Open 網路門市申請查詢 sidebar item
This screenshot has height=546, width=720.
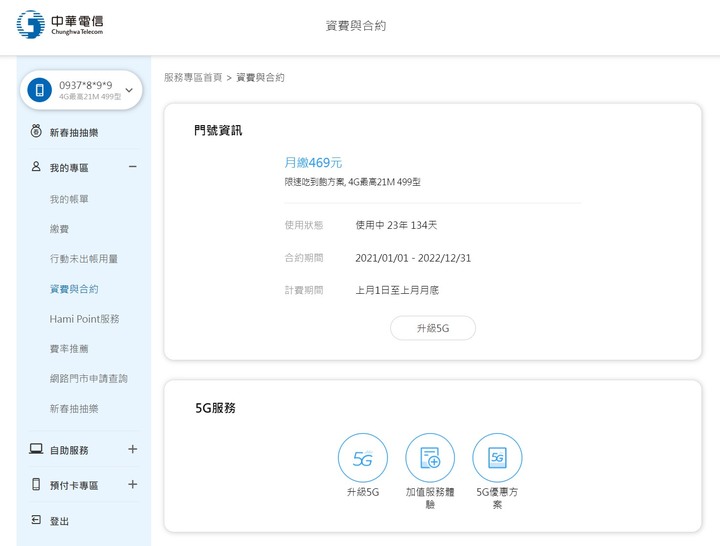89,378
